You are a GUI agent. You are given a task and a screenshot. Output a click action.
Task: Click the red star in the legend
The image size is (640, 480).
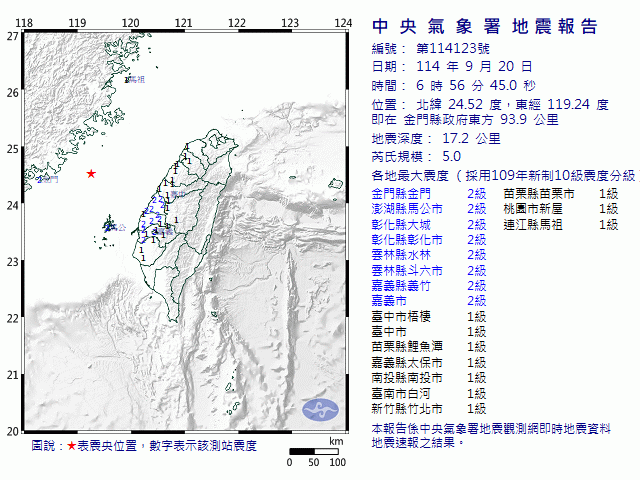(71, 446)
